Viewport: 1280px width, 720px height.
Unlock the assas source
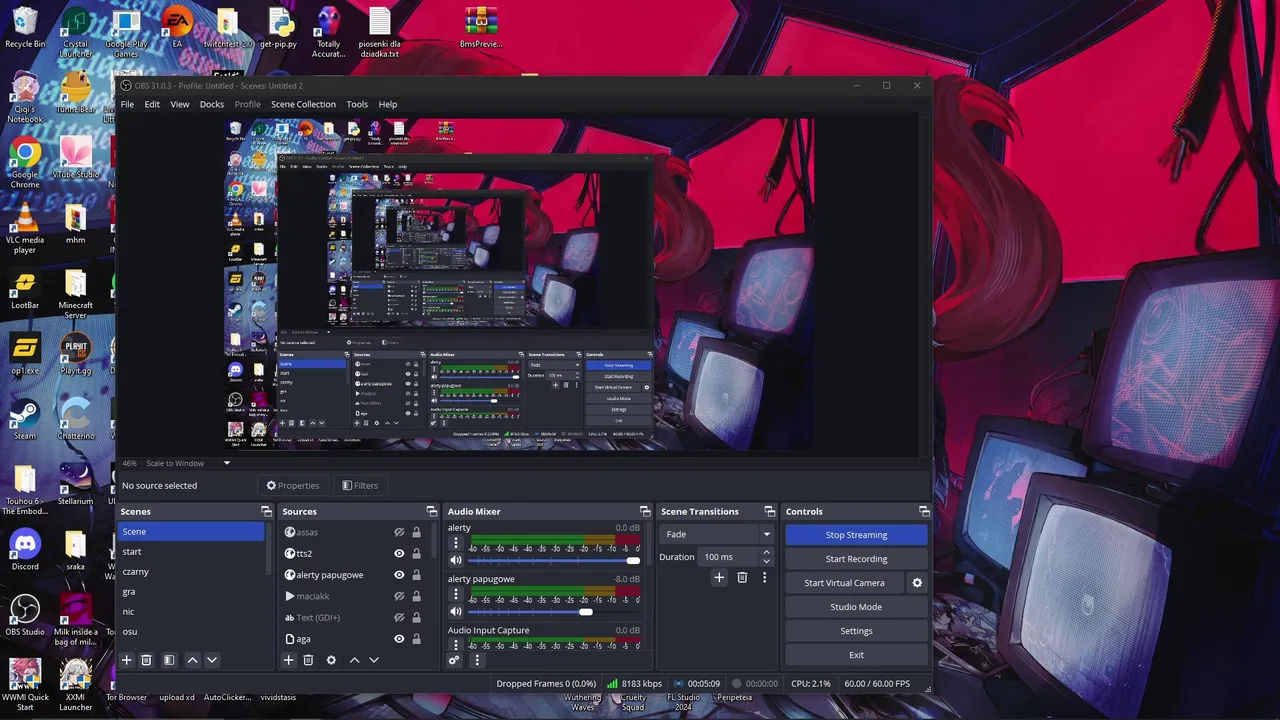(x=416, y=532)
